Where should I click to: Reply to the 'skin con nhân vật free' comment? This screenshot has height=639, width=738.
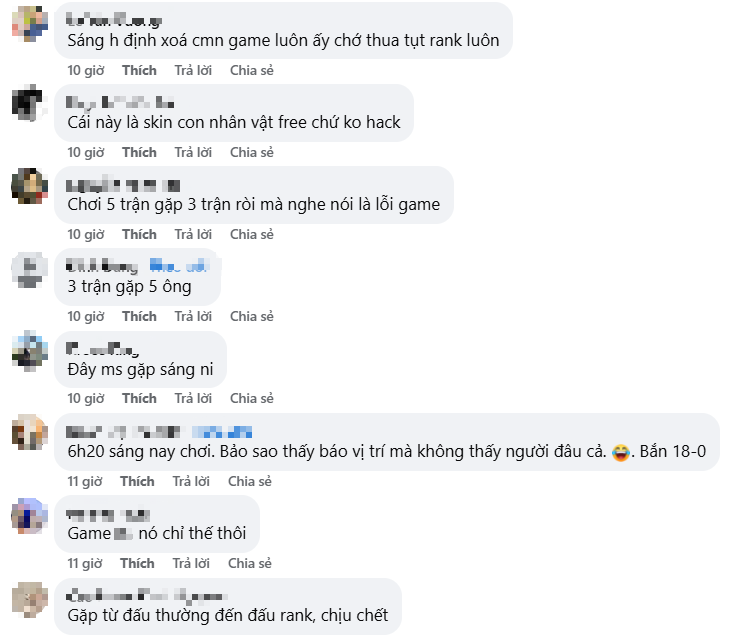tap(193, 152)
